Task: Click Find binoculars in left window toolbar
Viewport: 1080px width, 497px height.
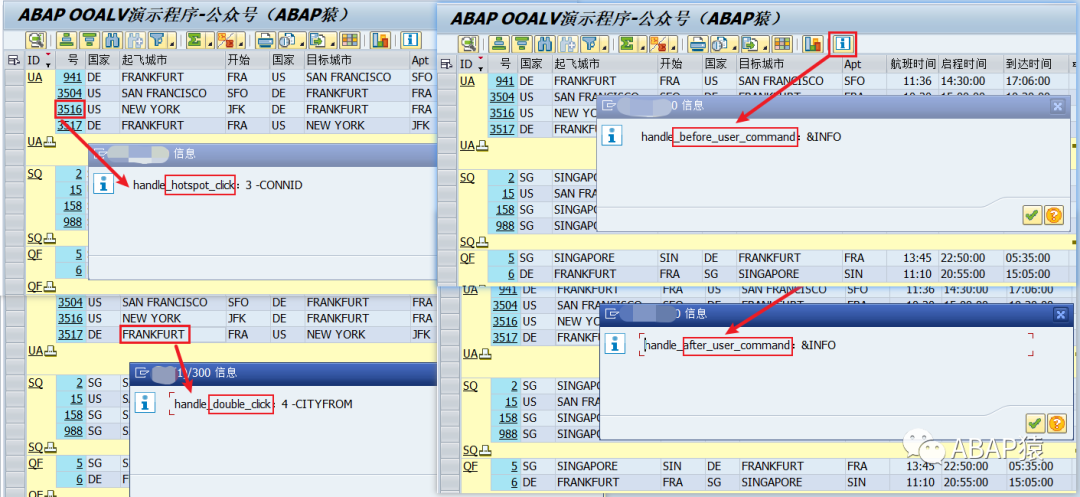Action: (112, 40)
